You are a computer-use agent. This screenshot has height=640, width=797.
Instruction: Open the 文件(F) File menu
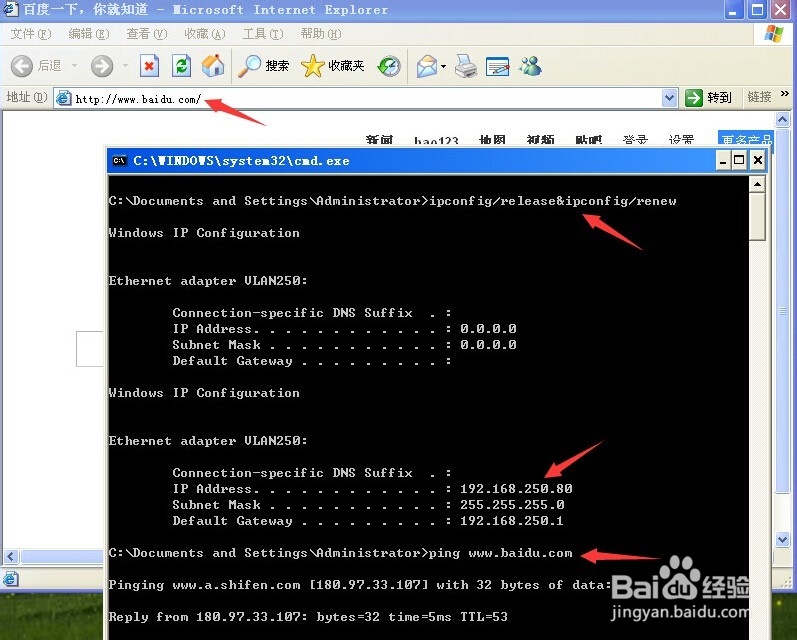click(30, 34)
